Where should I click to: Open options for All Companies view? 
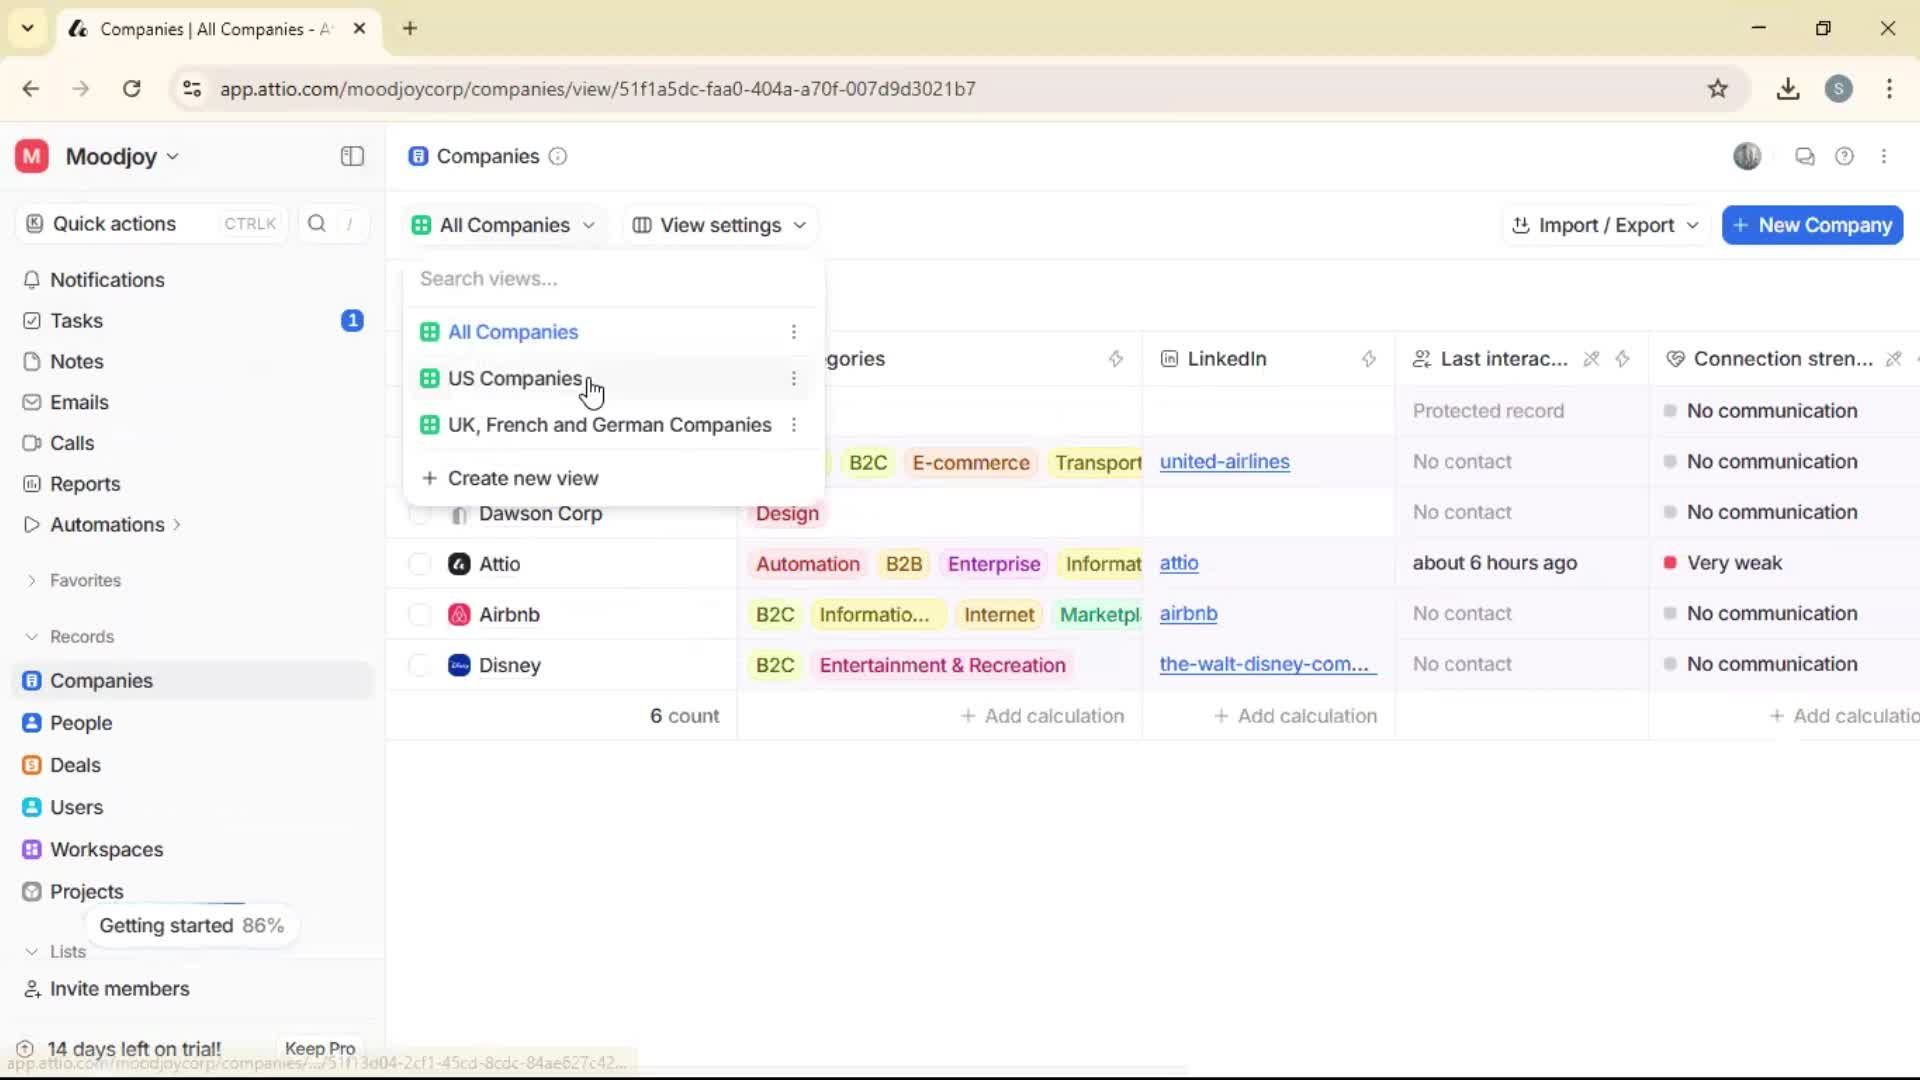[794, 332]
